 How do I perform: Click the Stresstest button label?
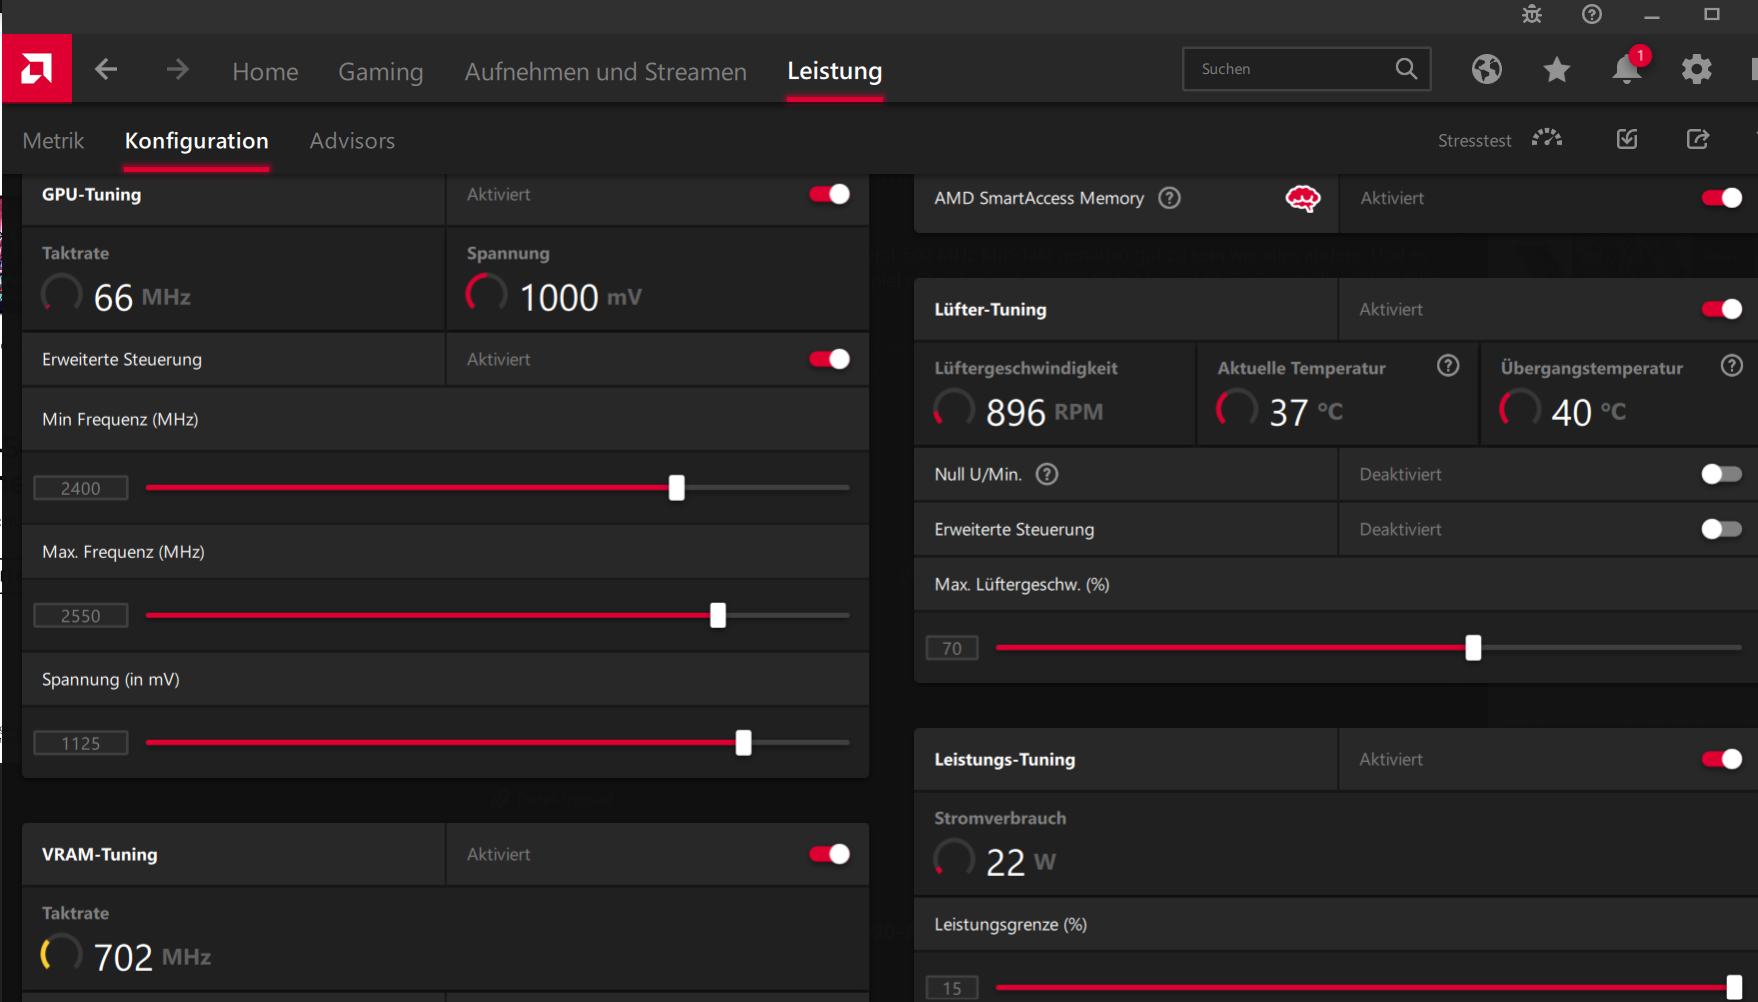click(1475, 141)
